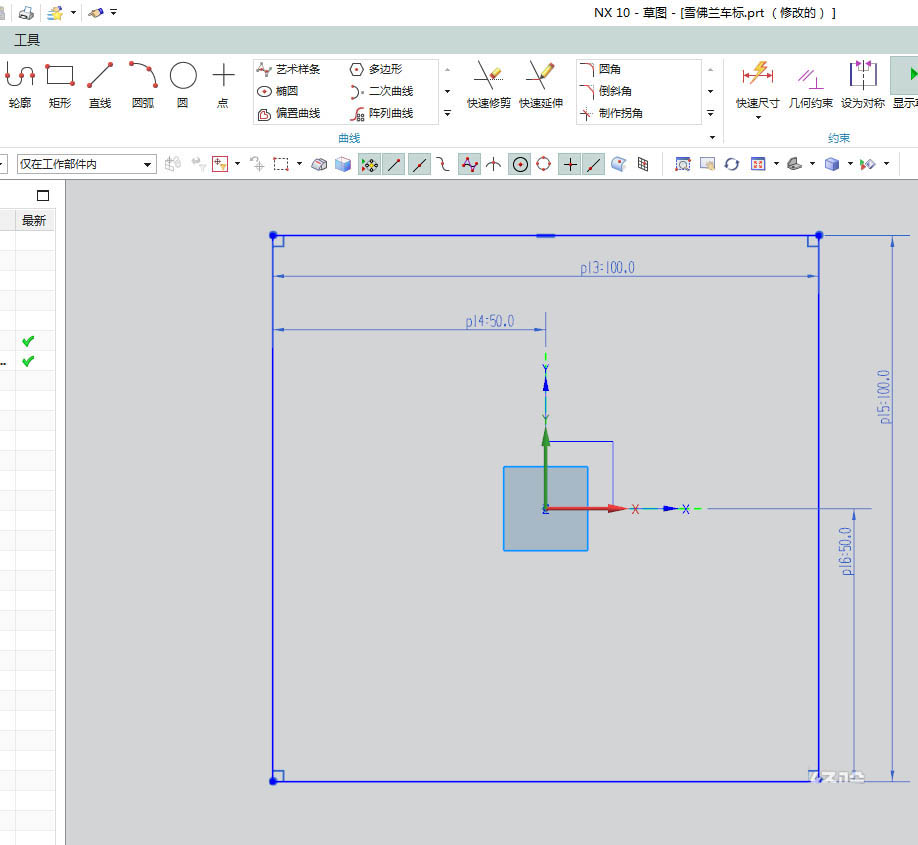The image size is (918, 845).
Task: Click the refresh rotate-arrows view icon
Action: pyautogui.click(x=732, y=164)
